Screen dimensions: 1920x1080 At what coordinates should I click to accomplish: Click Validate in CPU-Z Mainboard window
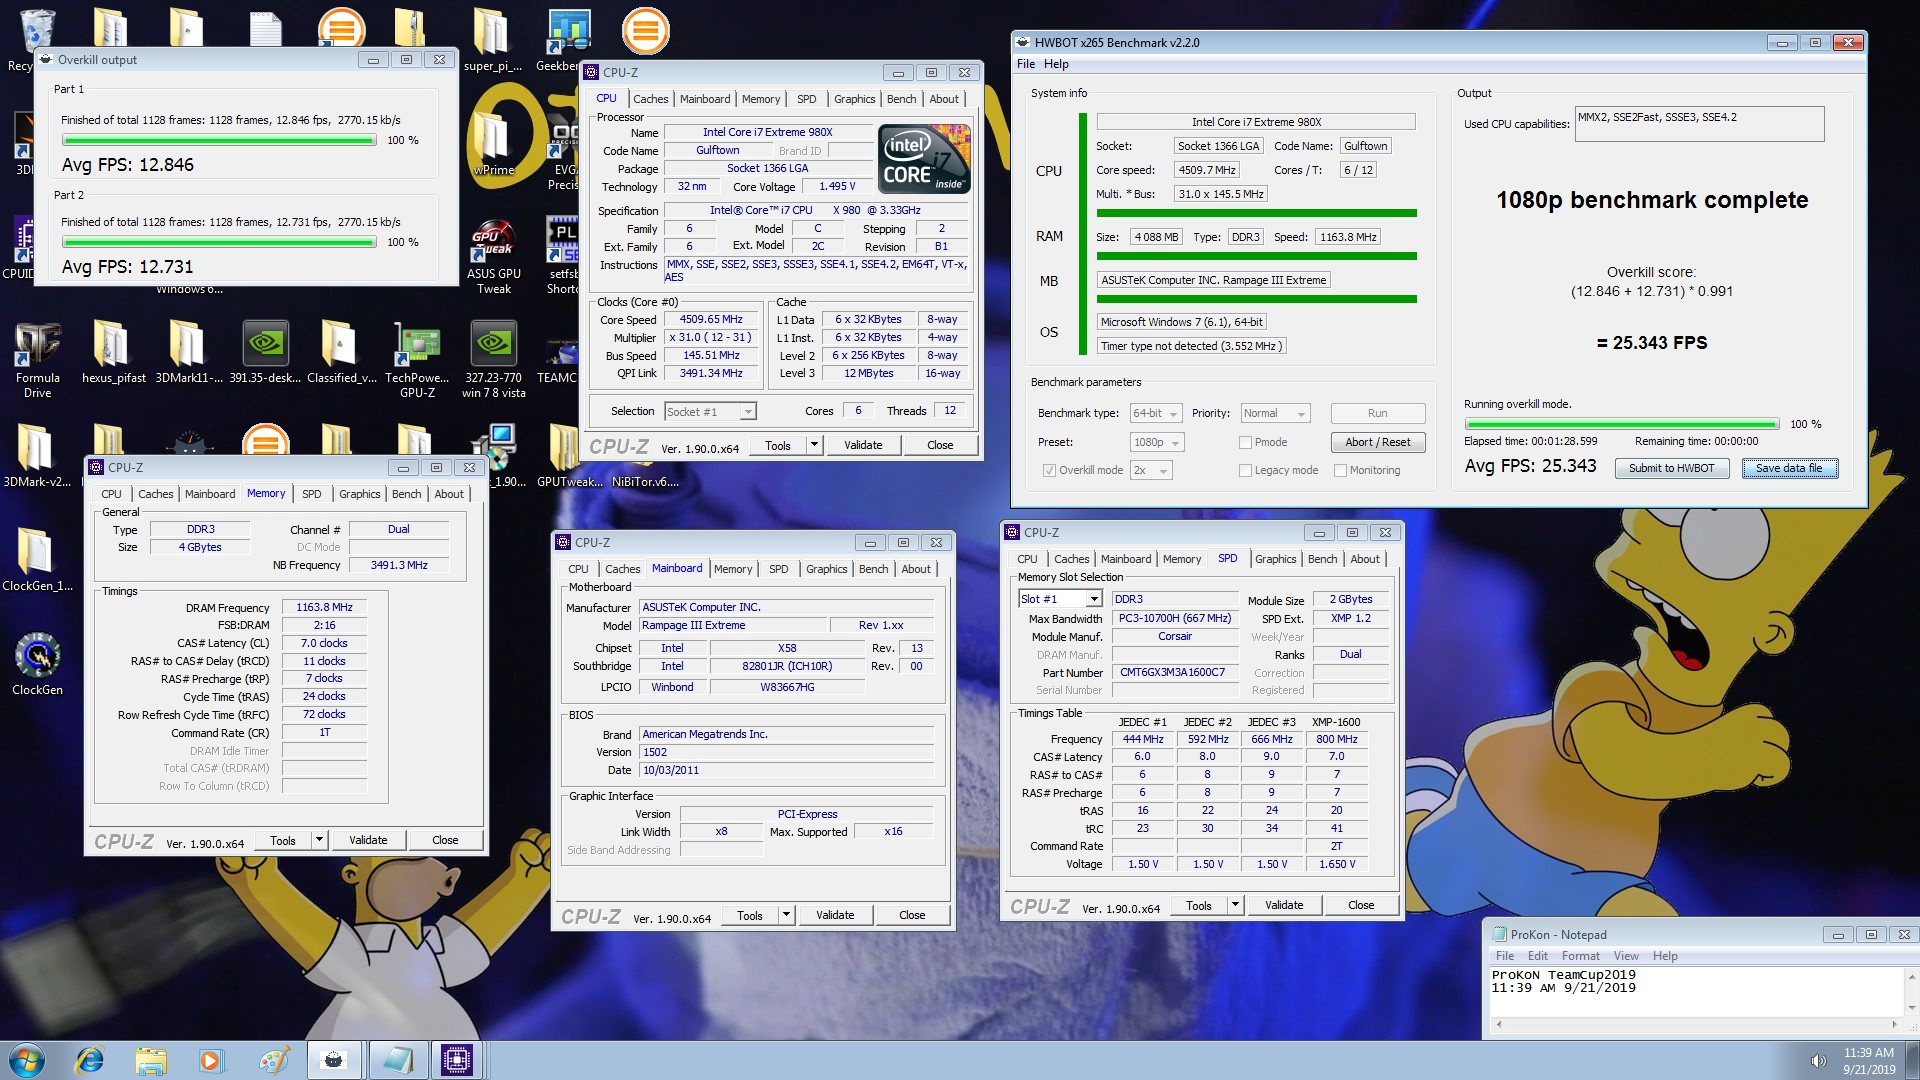(x=834, y=915)
